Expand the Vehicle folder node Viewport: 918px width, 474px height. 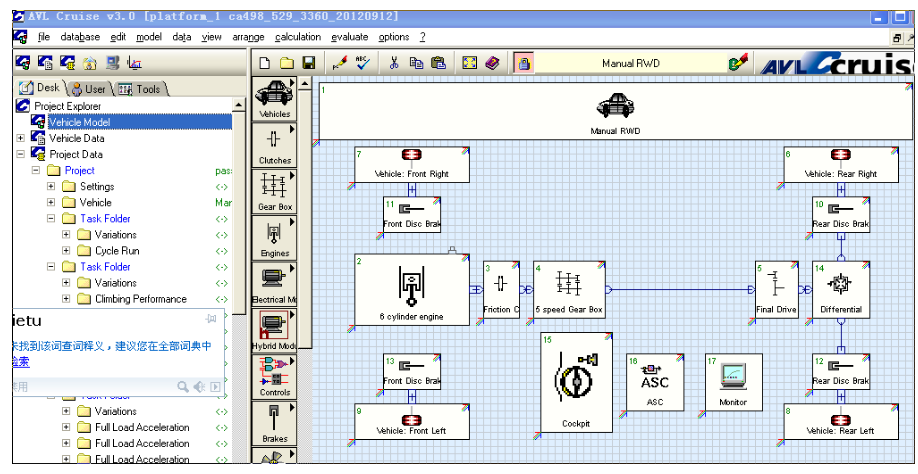[51, 202]
